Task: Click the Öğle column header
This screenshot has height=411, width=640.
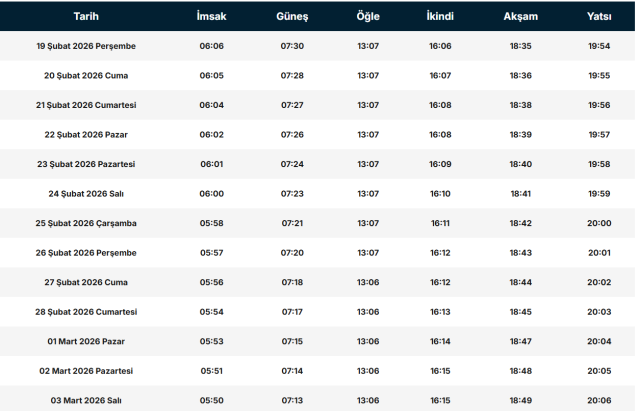Action: (x=367, y=17)
